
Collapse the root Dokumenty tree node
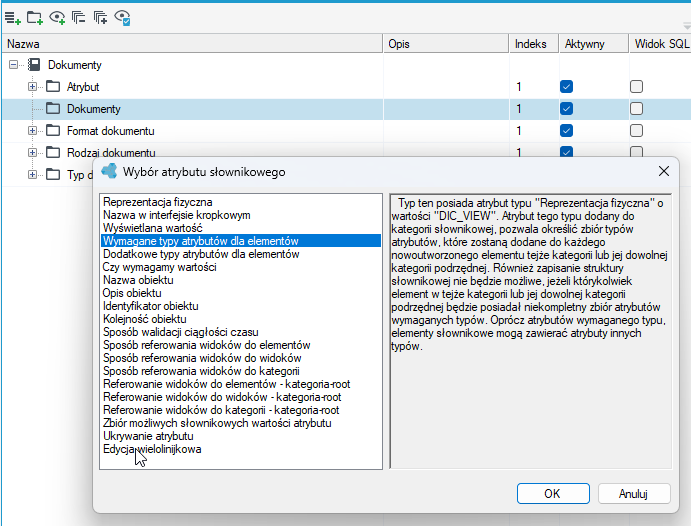pos(14,65)
